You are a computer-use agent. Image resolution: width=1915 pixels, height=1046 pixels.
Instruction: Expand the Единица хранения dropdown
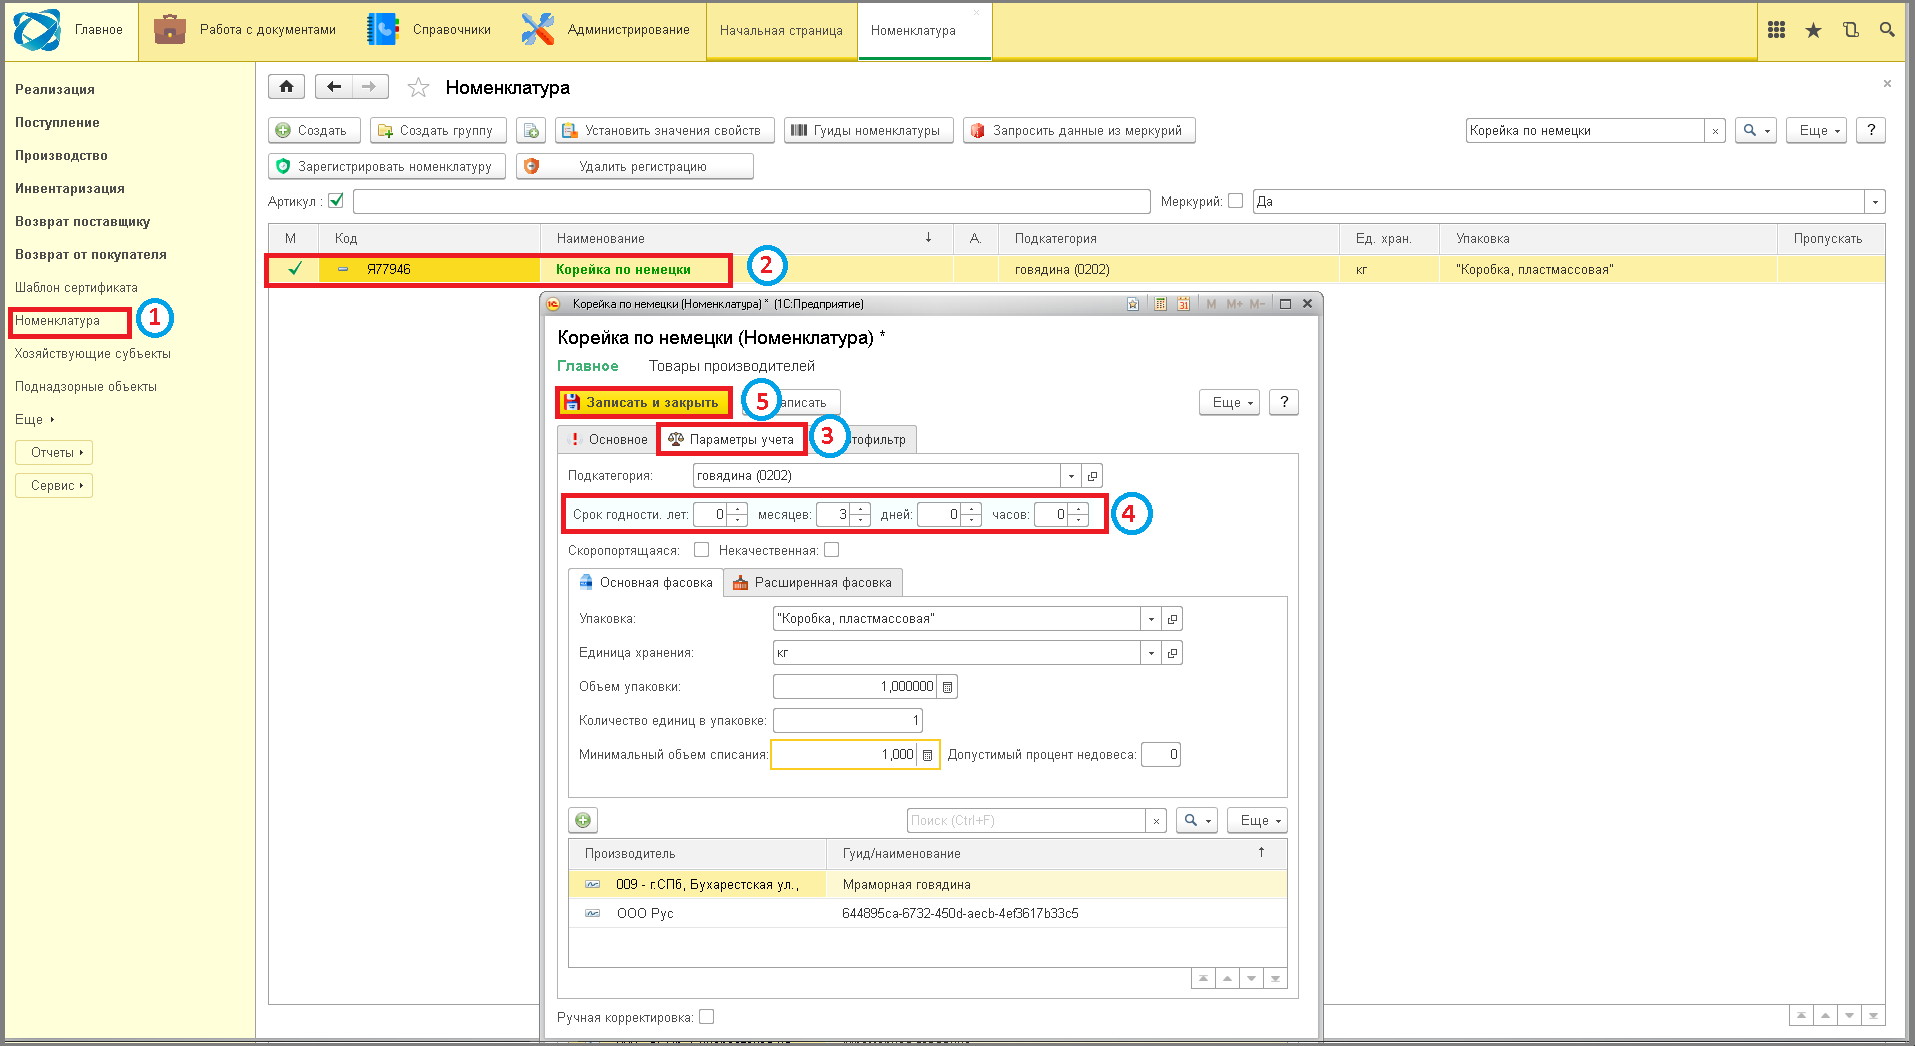(1151, 653)
